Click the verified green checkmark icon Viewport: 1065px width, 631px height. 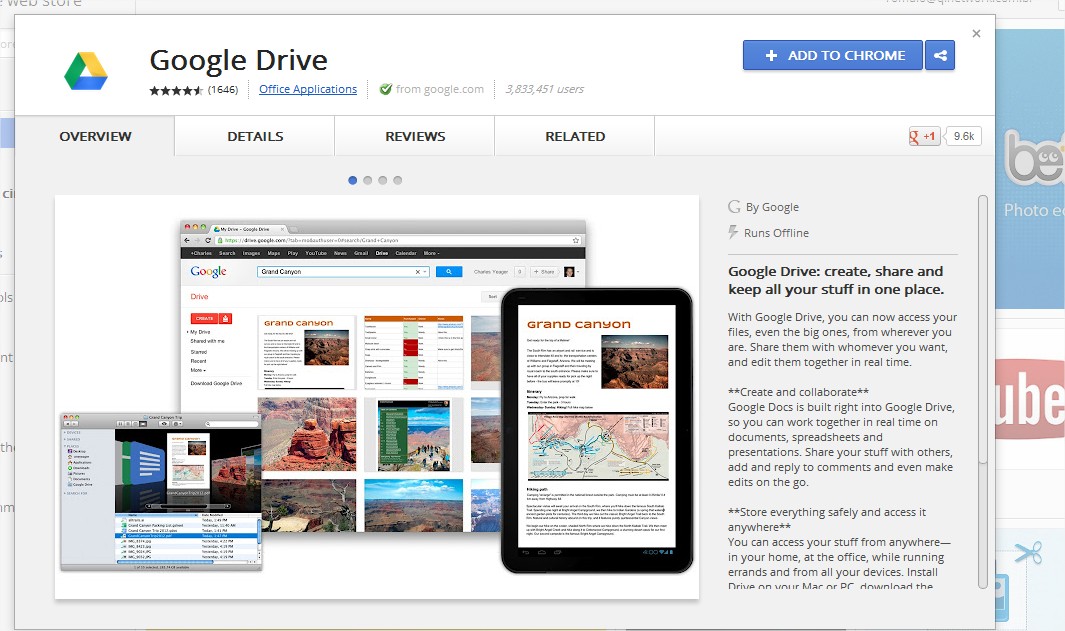tap(385, 89)
